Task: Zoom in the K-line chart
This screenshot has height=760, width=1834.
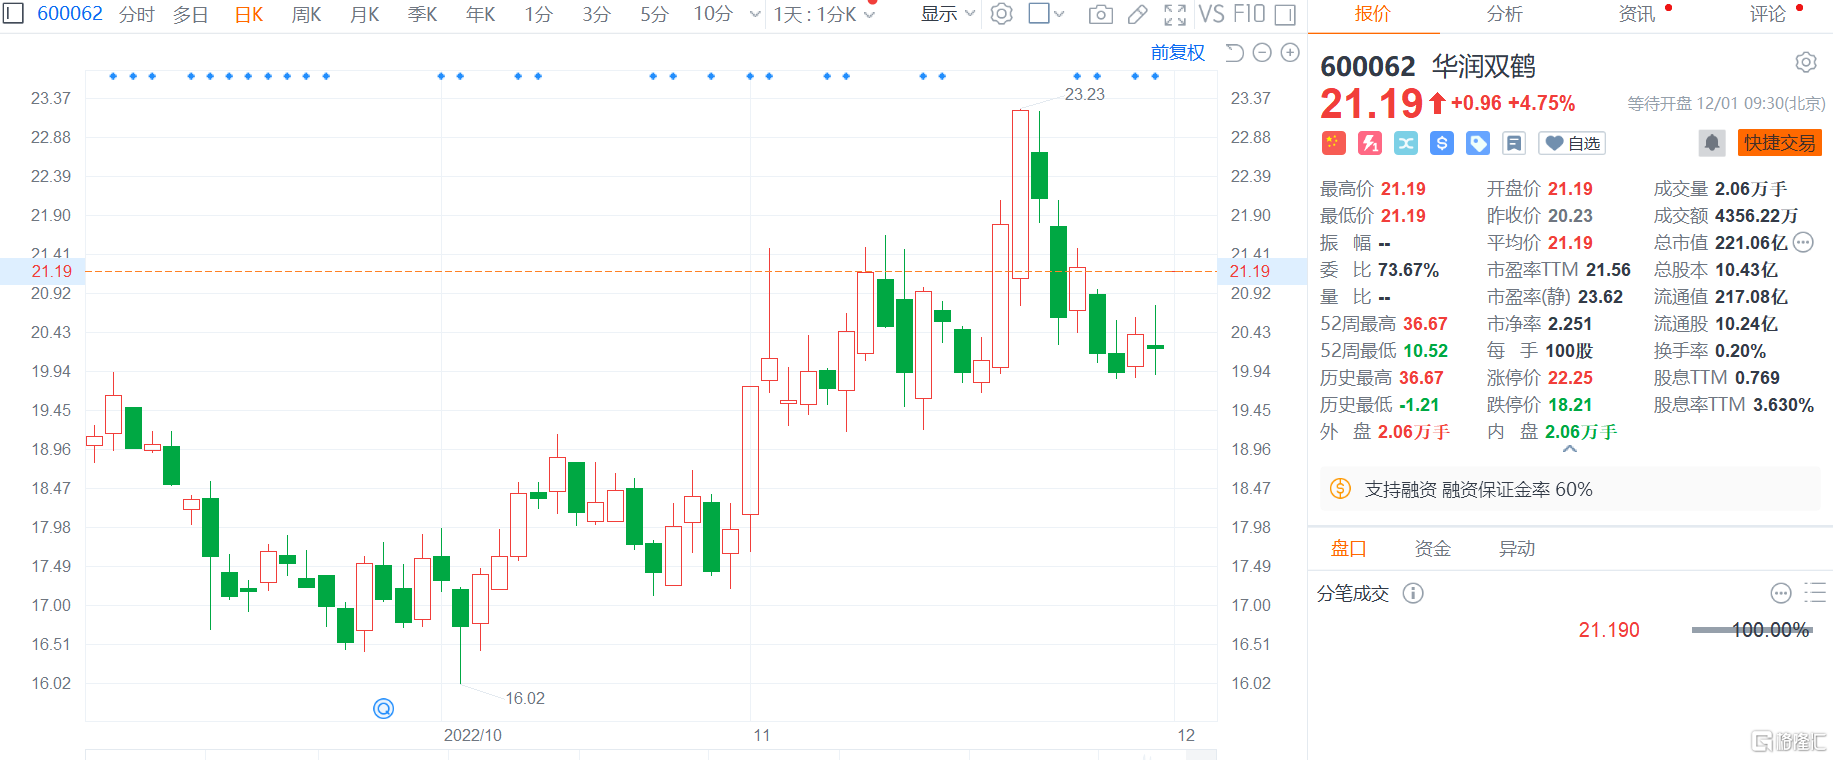Action: (1290, 53)
